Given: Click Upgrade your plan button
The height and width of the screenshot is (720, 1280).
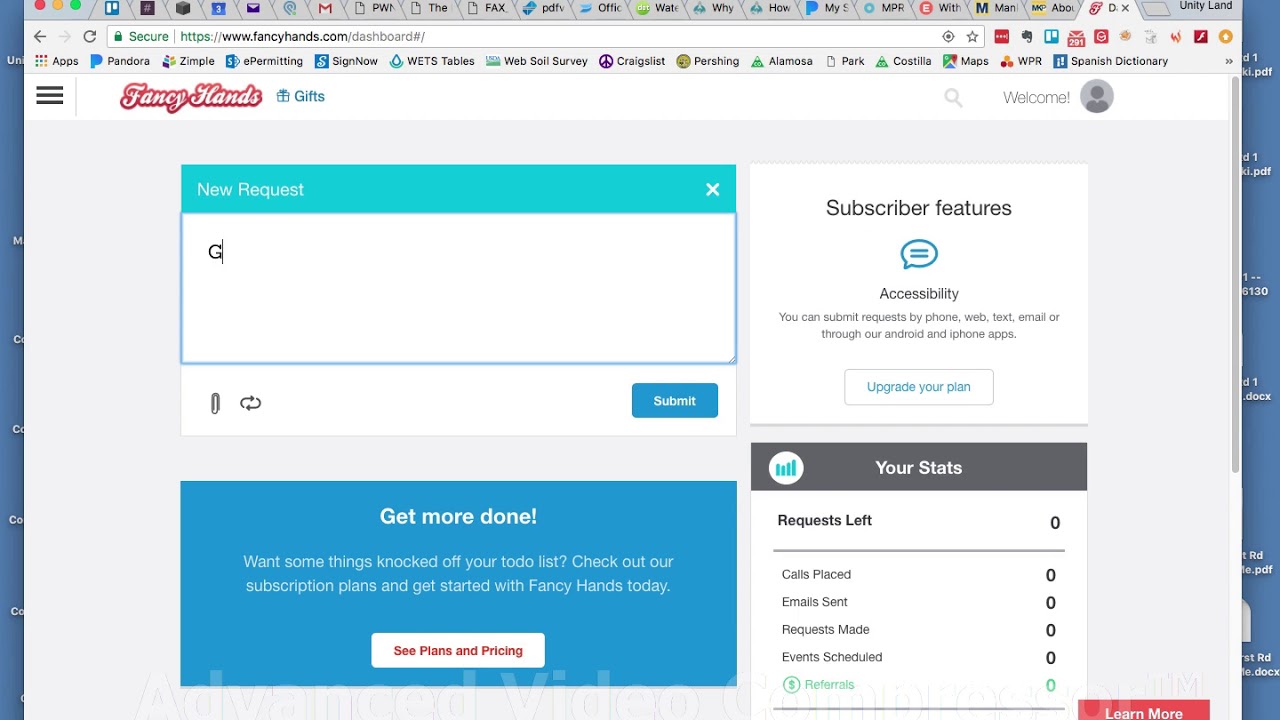Looking at the screenshot, I should click(x=919, y=387).
